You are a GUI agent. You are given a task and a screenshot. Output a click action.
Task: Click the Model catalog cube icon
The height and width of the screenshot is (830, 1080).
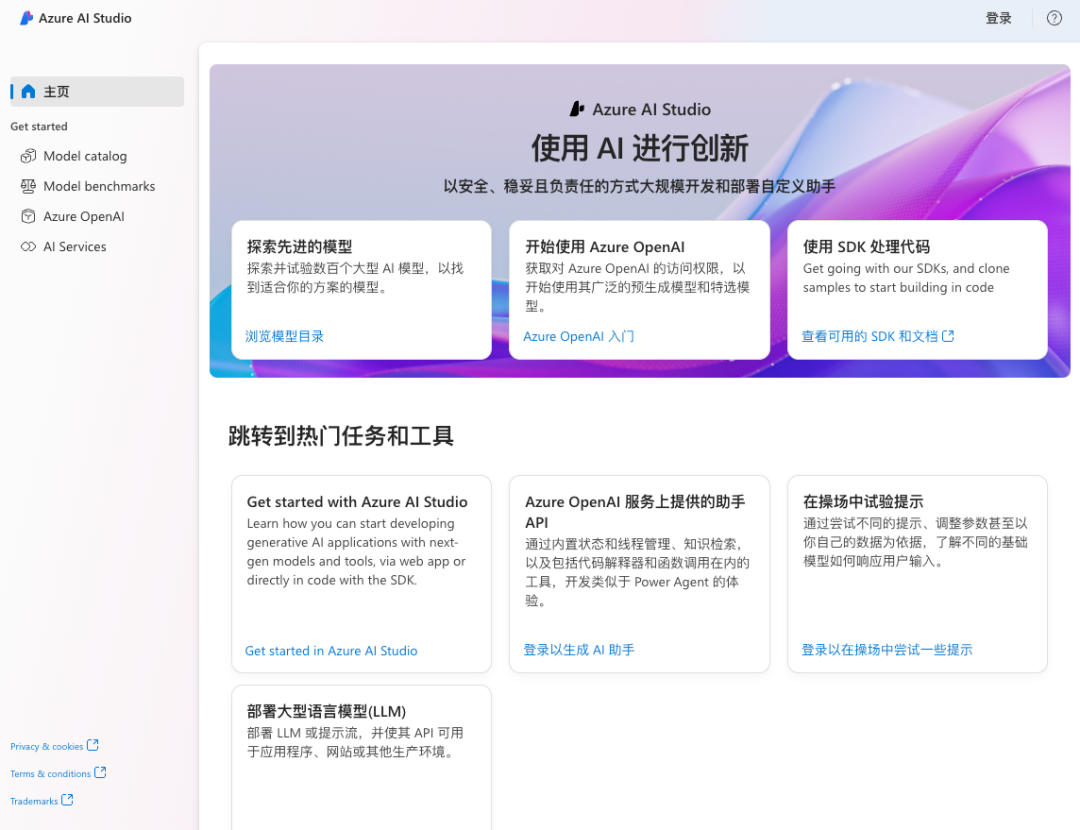pyautogui.click(x=28, y=156)
